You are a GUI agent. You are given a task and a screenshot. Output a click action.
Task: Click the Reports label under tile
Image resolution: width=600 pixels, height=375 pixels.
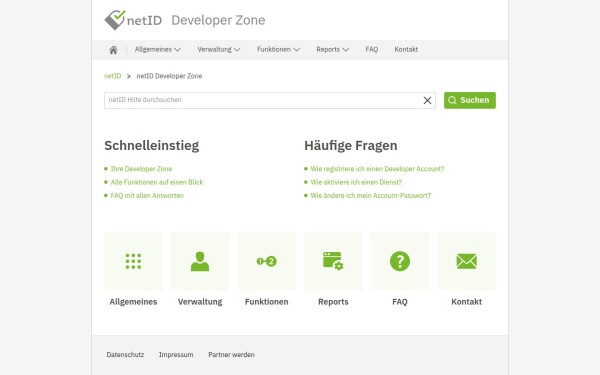coord(333,302)
